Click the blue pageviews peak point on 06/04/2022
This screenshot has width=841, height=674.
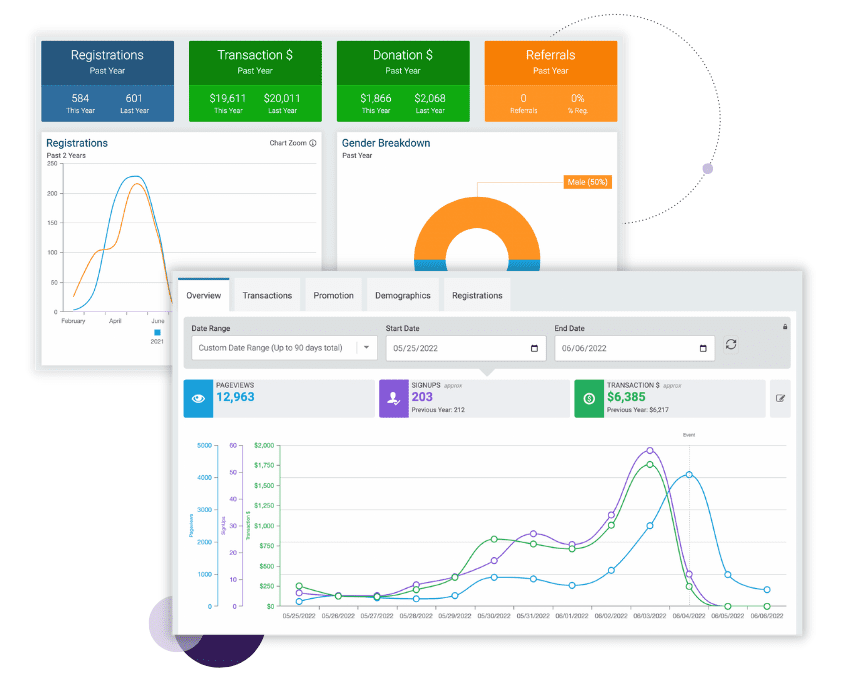tap(689, 475)
